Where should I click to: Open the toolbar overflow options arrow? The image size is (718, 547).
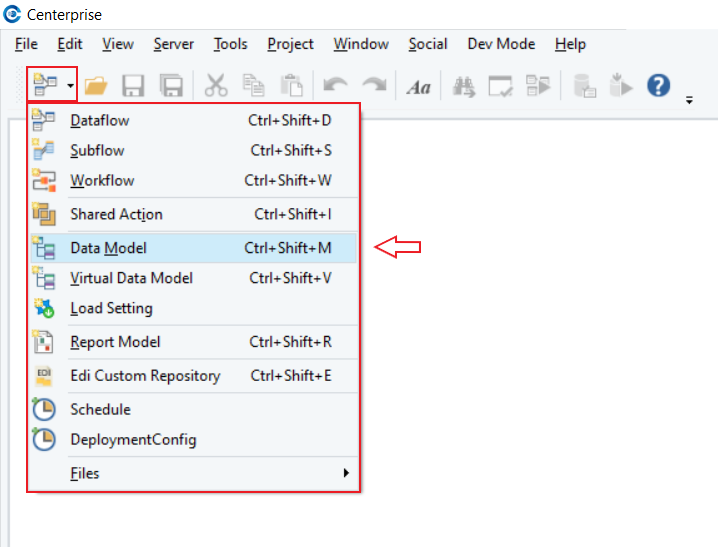tap(689, 100)
